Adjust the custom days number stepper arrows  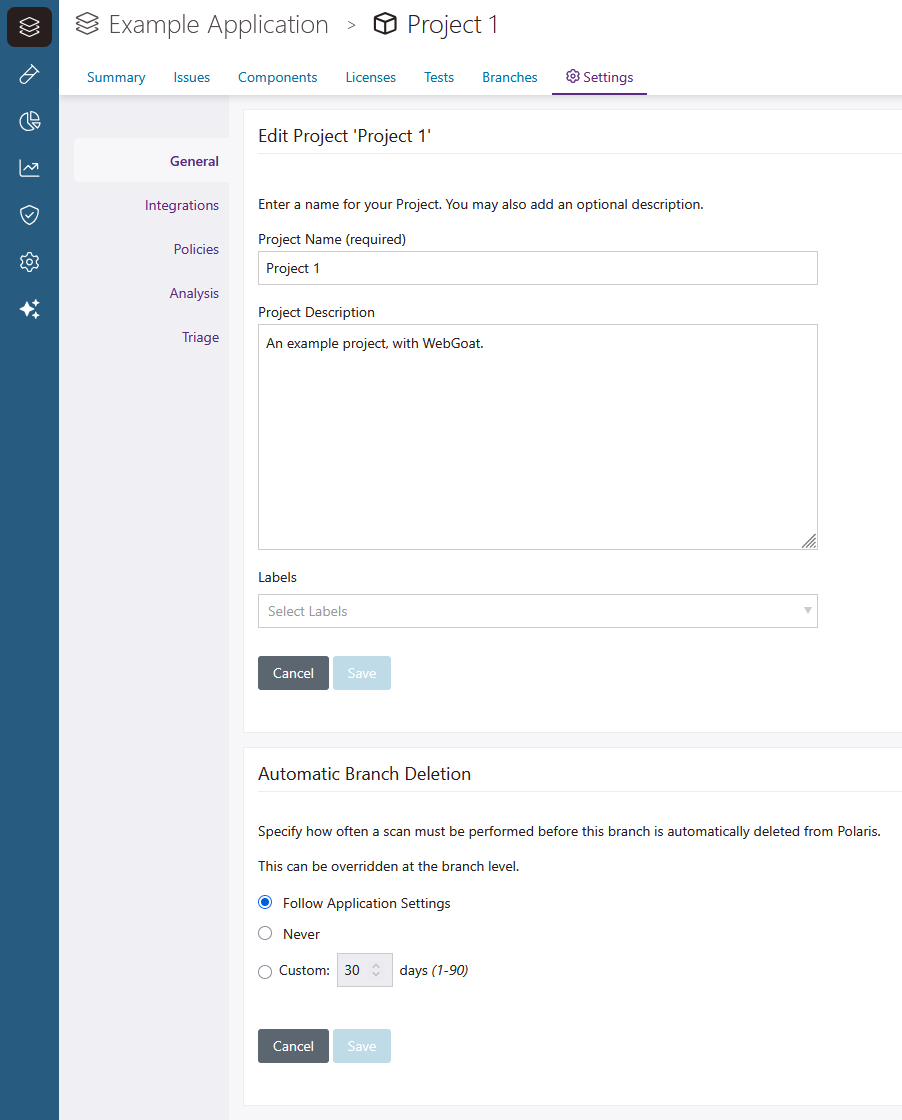pyautogui.click(x=376, y=970)
